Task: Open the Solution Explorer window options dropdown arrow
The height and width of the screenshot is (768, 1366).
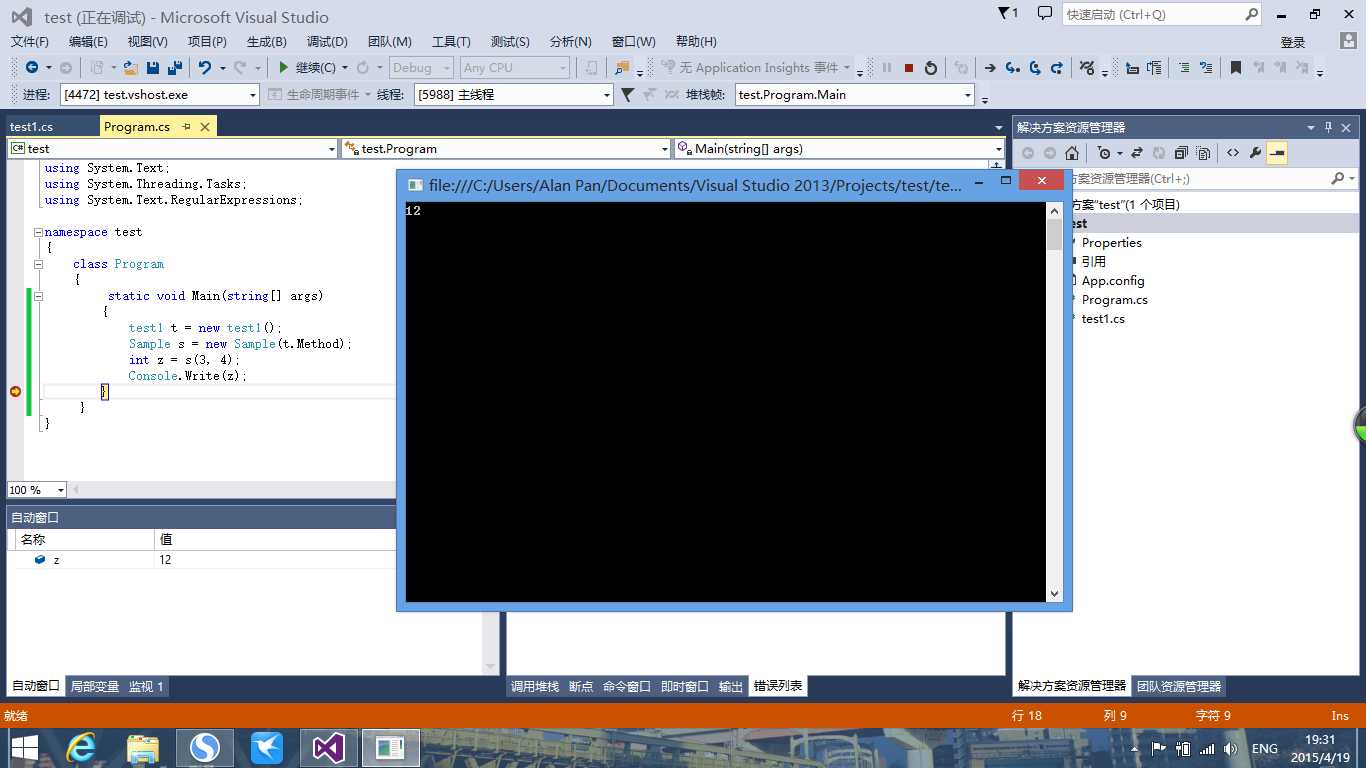Action: 1311,127
